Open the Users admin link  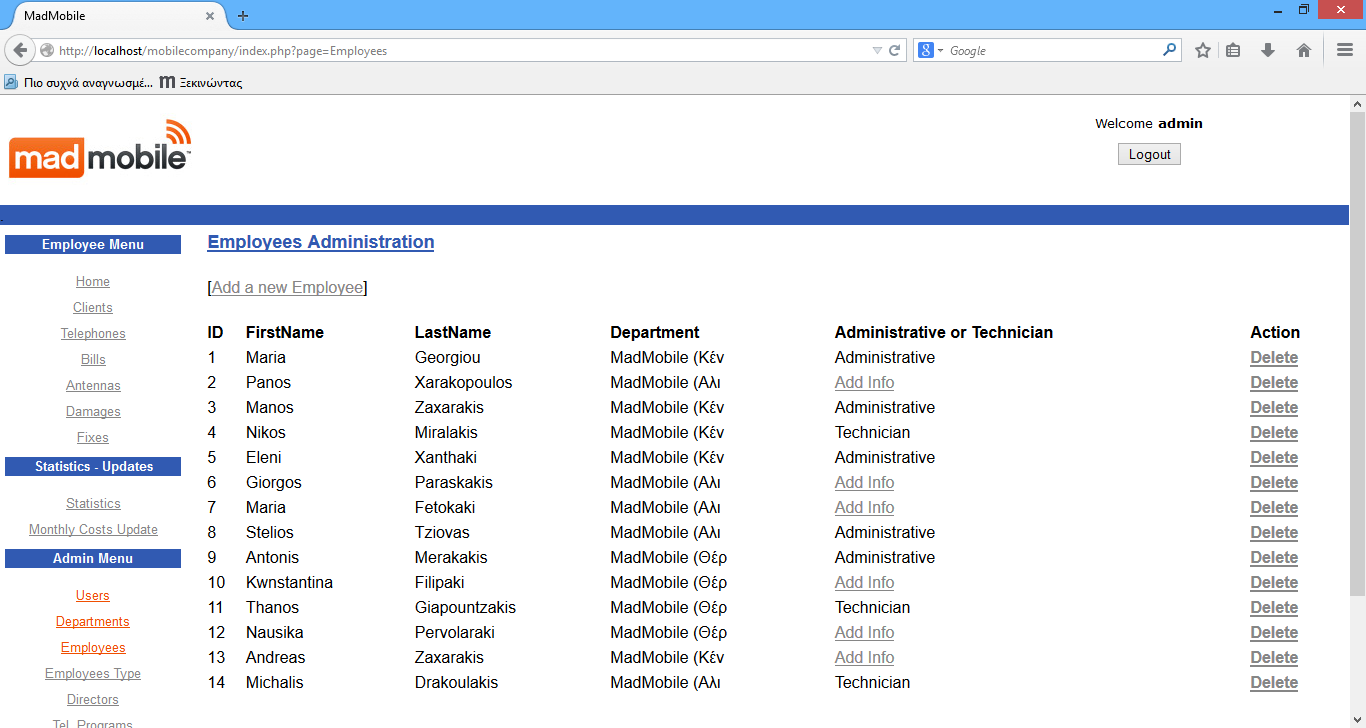coord(93,596)
